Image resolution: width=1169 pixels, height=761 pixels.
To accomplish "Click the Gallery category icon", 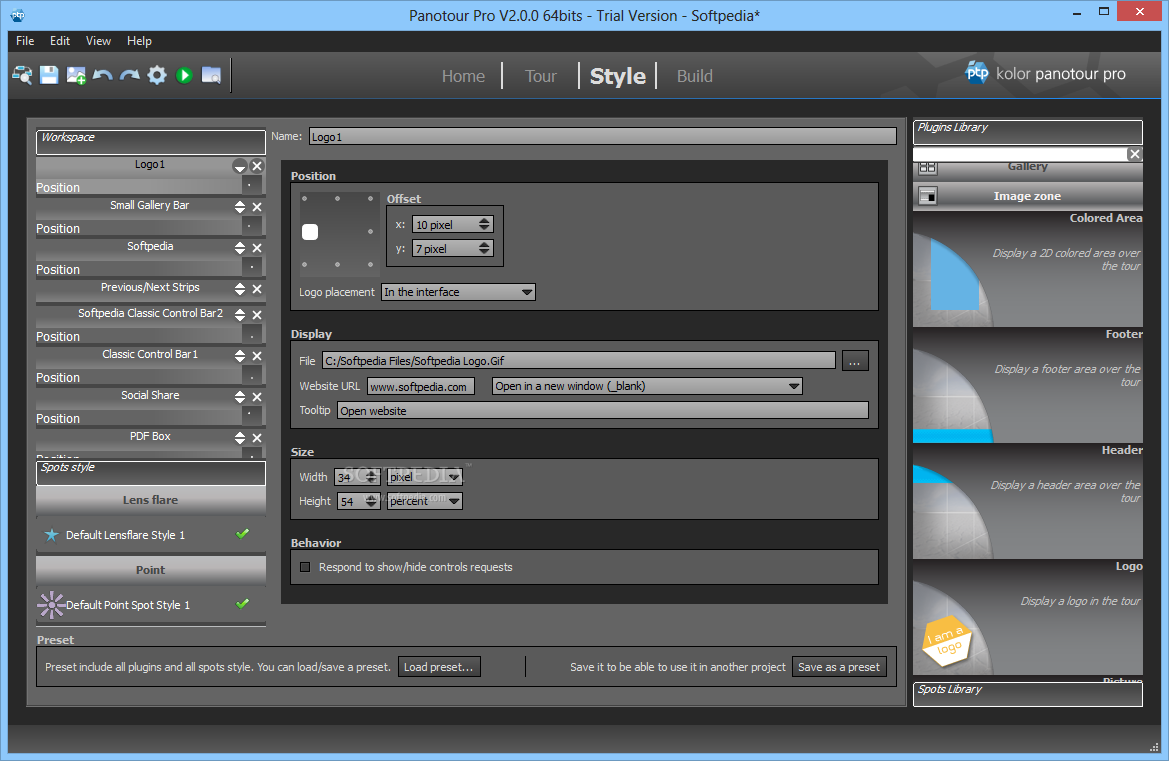I will 927,168.
